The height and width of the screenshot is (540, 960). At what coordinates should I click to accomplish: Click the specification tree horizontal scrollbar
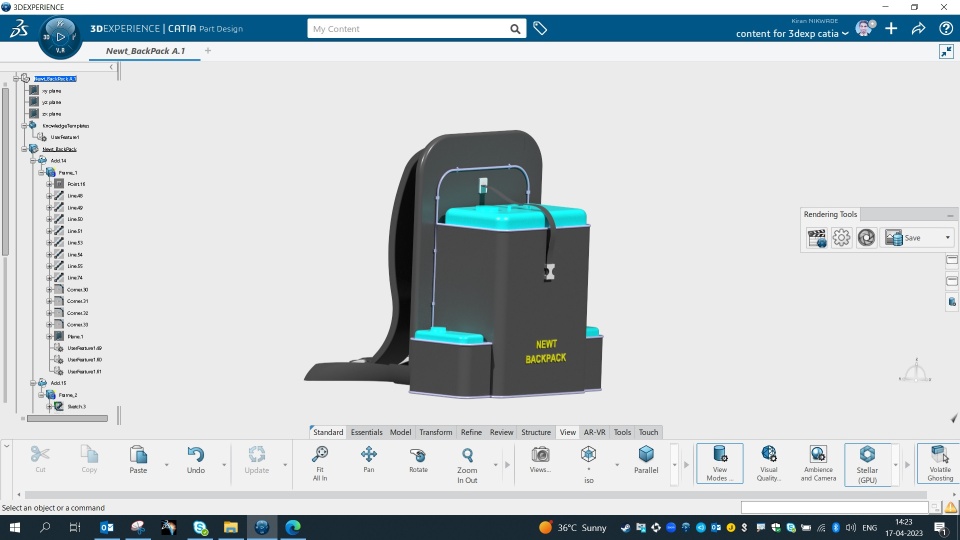tap(67, 419)
